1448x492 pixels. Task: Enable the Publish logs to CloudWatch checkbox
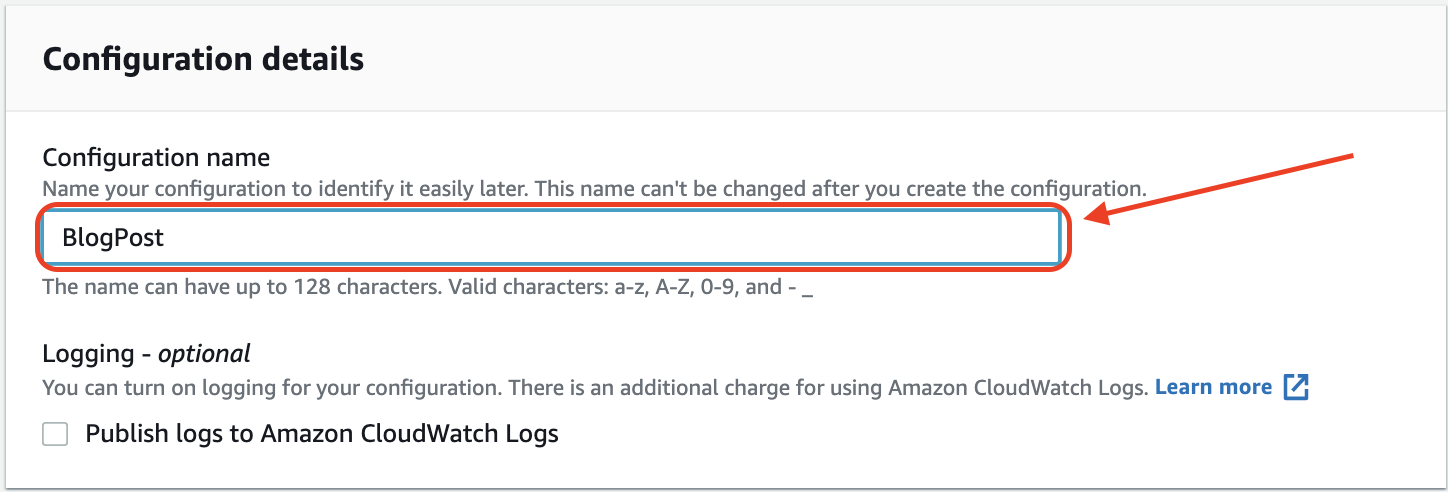[x=55, y=434]
